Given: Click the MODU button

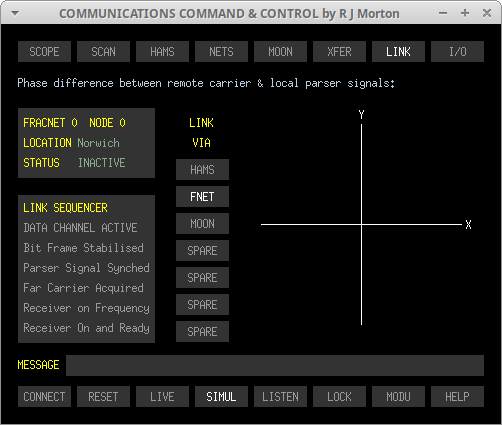Looking at the screenshot, I should (x=398, y=397).
